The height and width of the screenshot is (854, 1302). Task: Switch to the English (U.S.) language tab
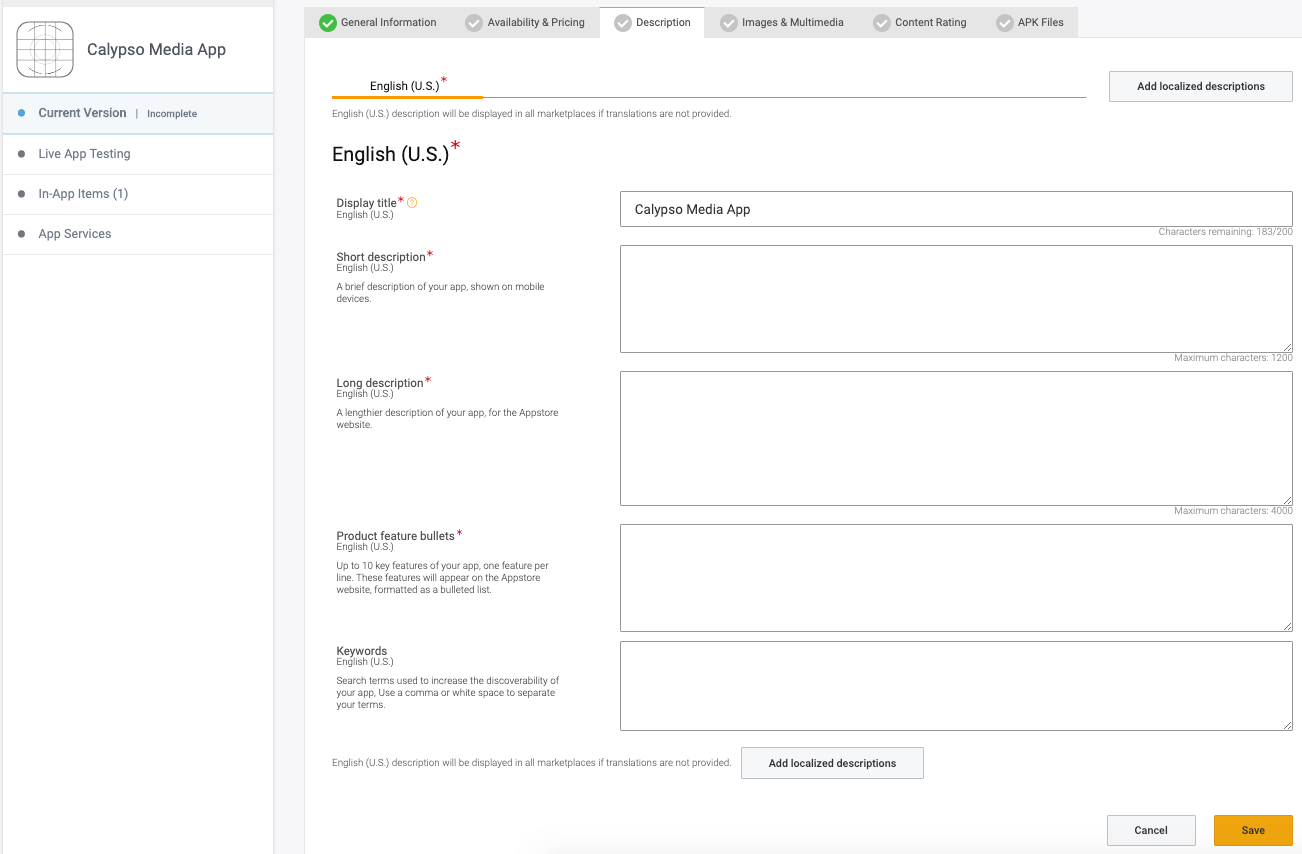pyautogui.click(x=405, y=86)
